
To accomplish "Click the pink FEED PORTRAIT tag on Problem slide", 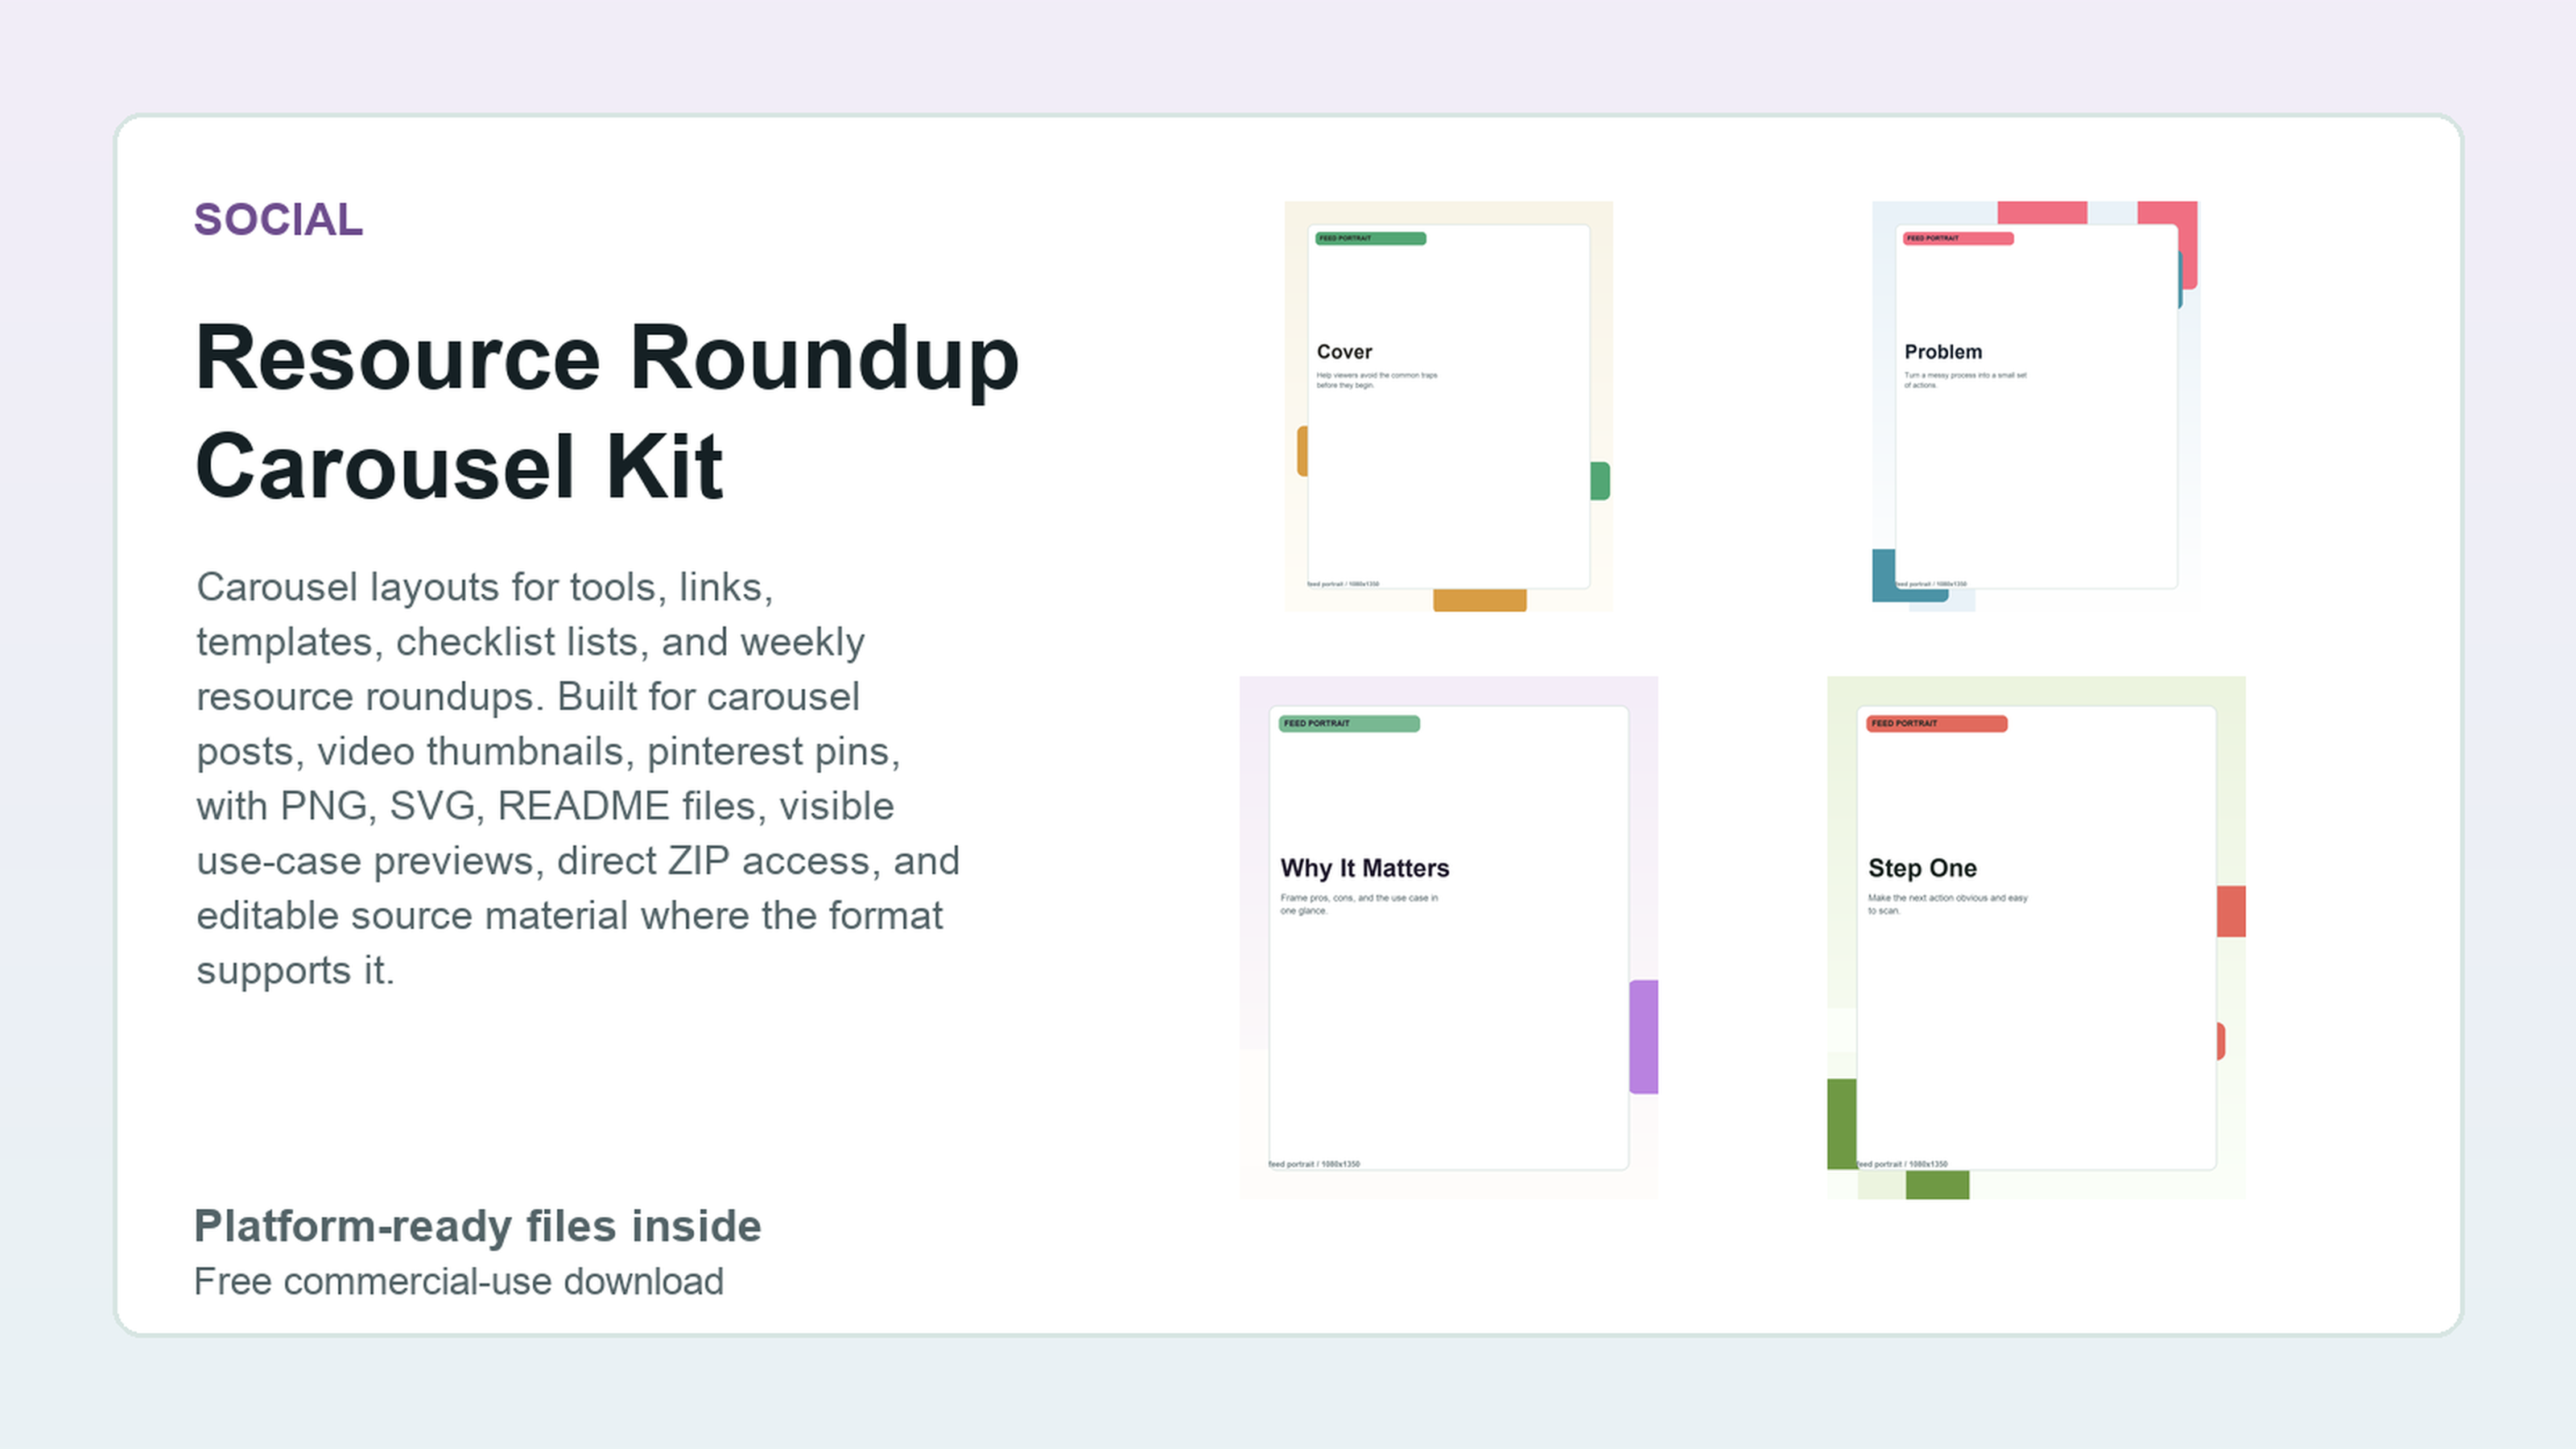I will coord(1958,238).
